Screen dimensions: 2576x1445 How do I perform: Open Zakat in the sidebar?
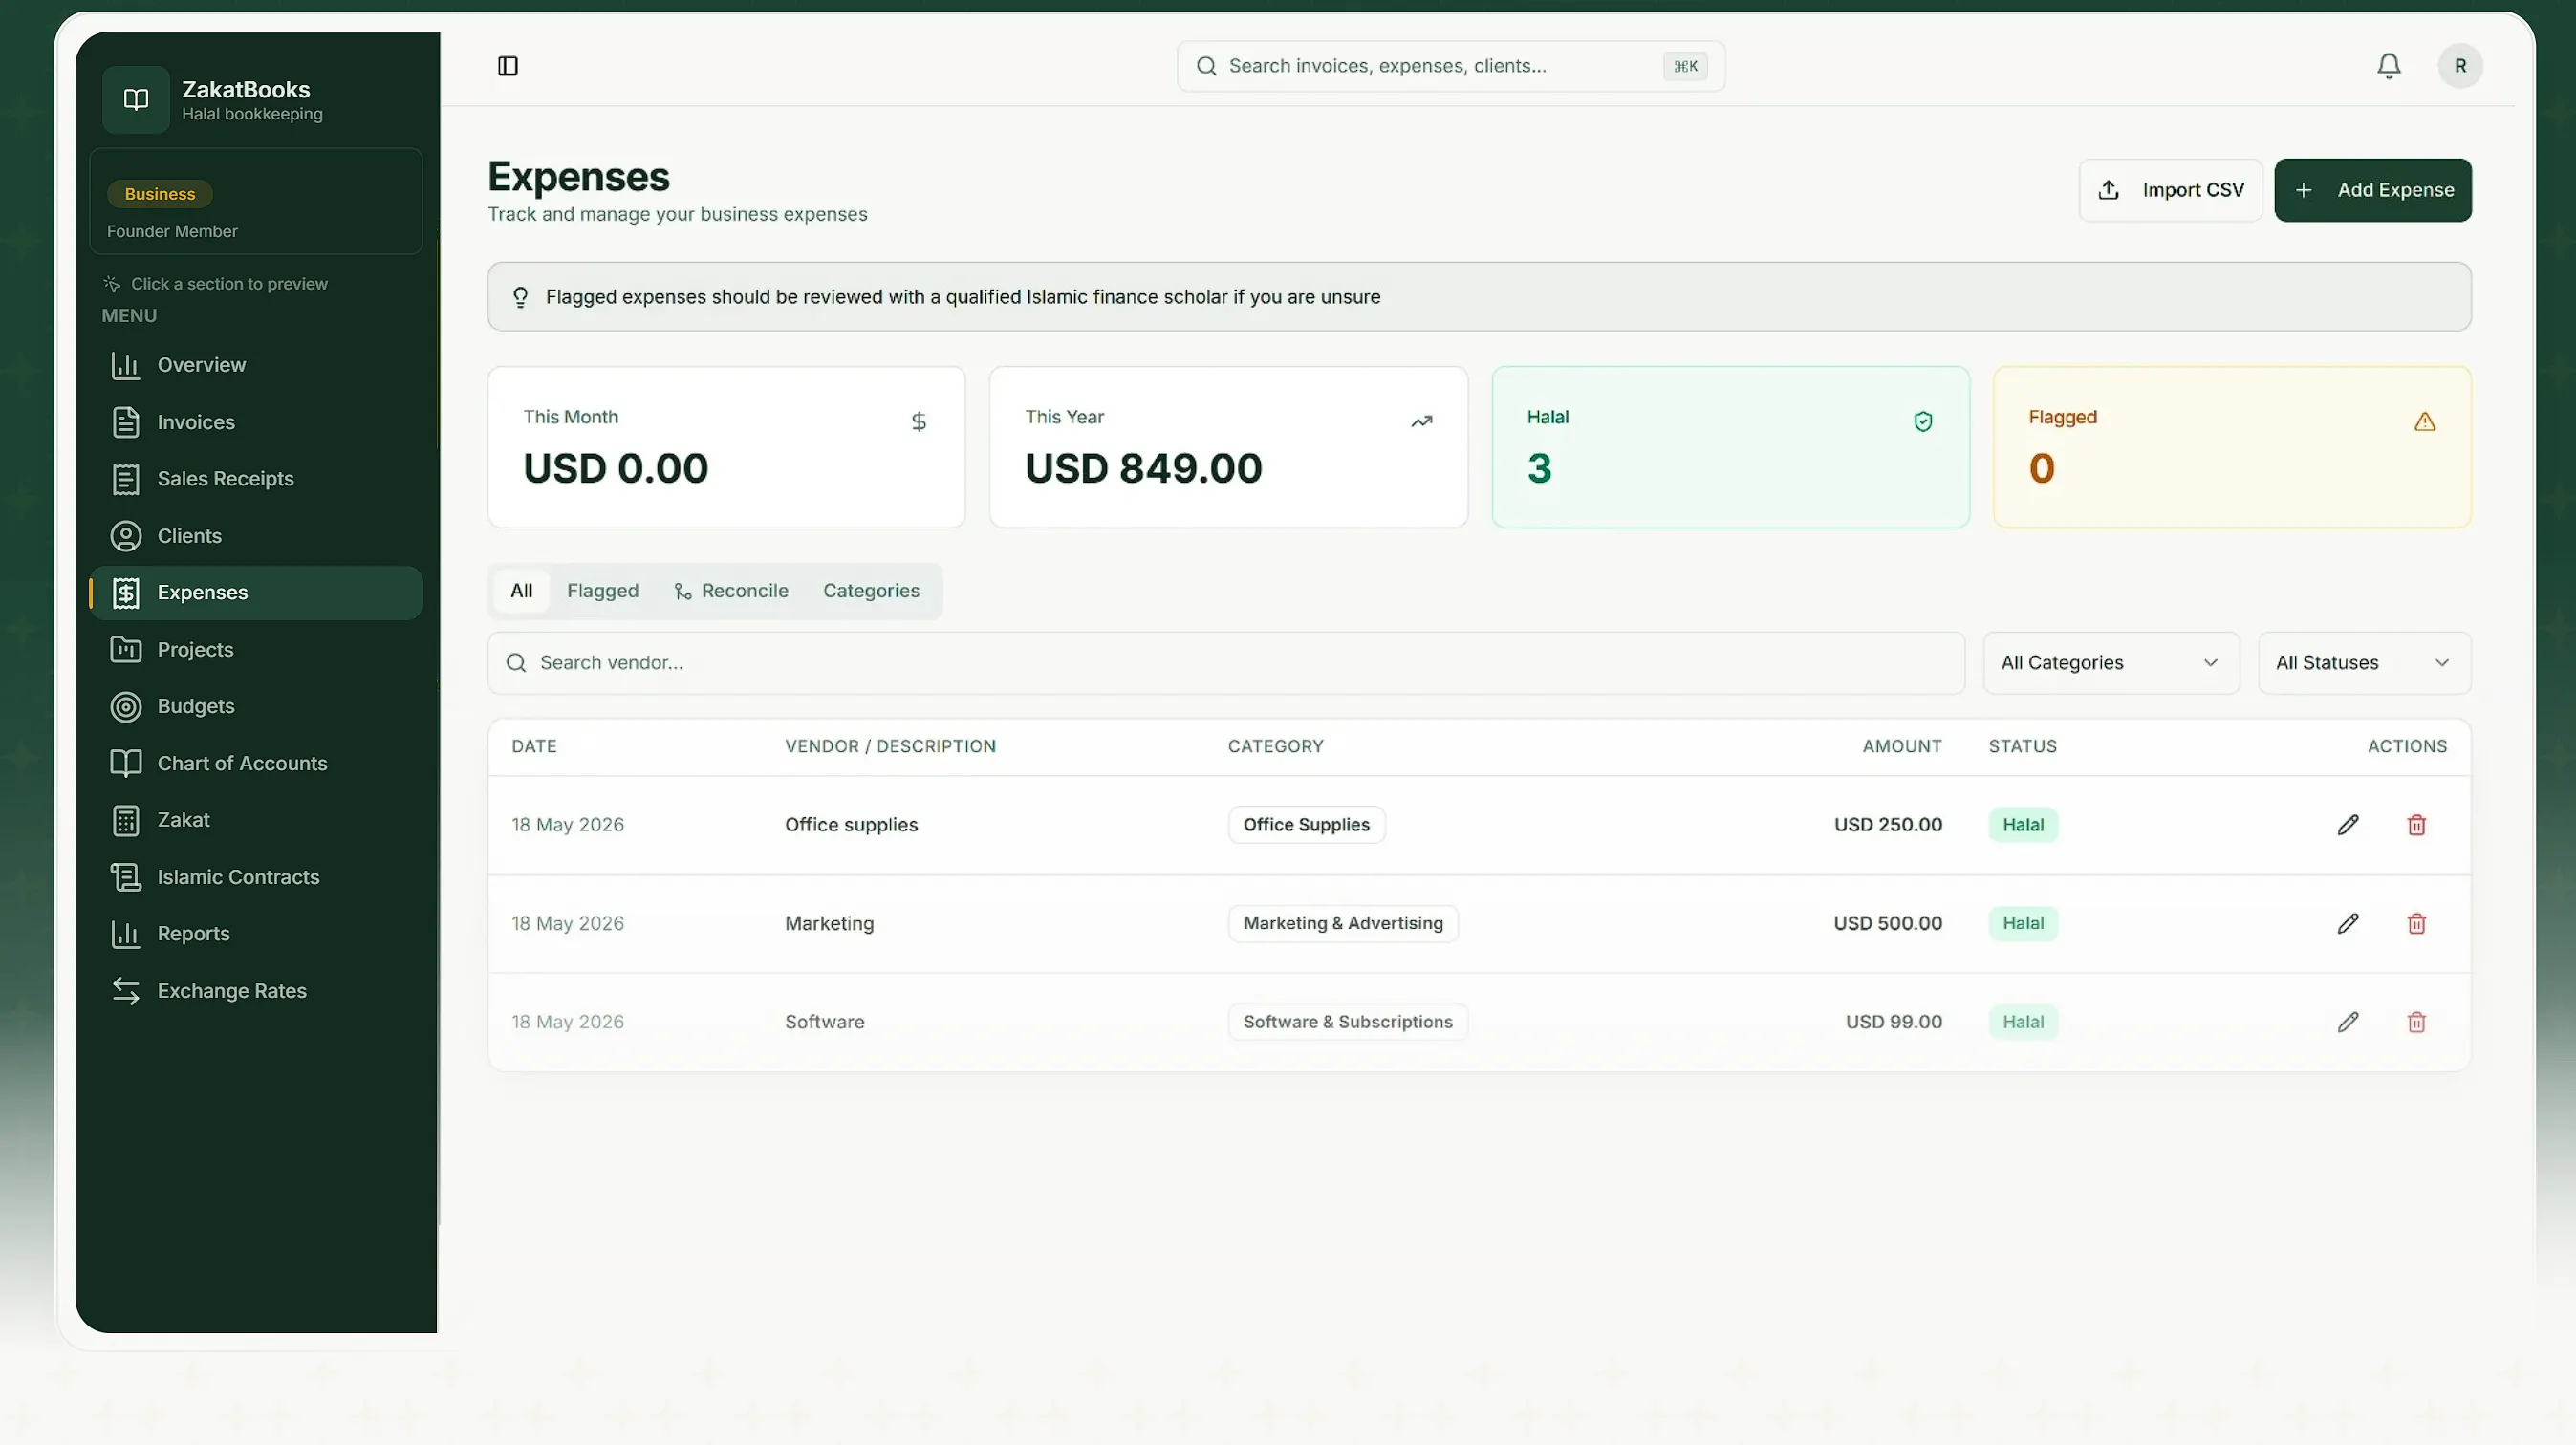coord(256,820)
